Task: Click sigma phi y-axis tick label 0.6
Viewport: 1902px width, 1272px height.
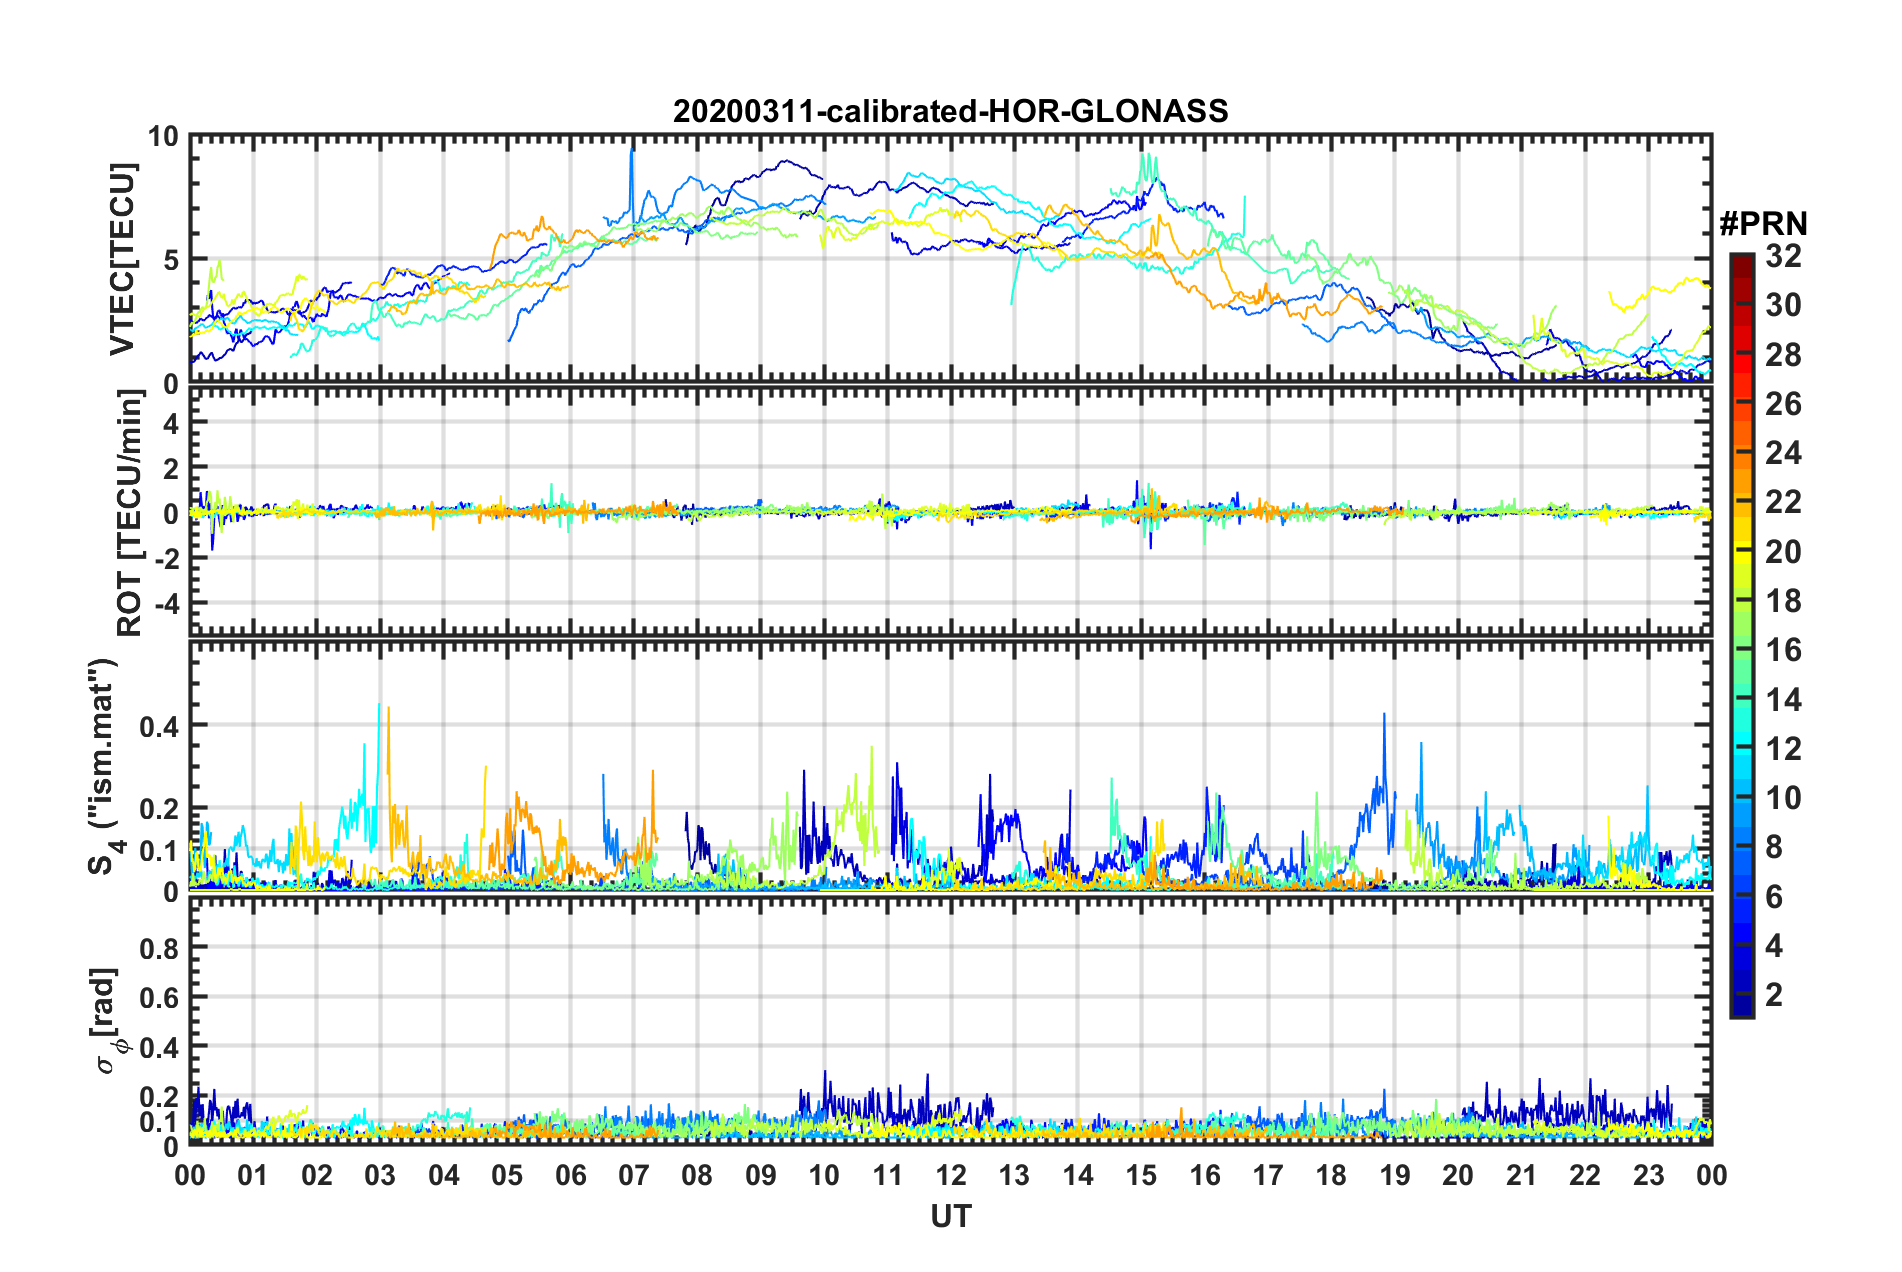Action: pos(159,998)
